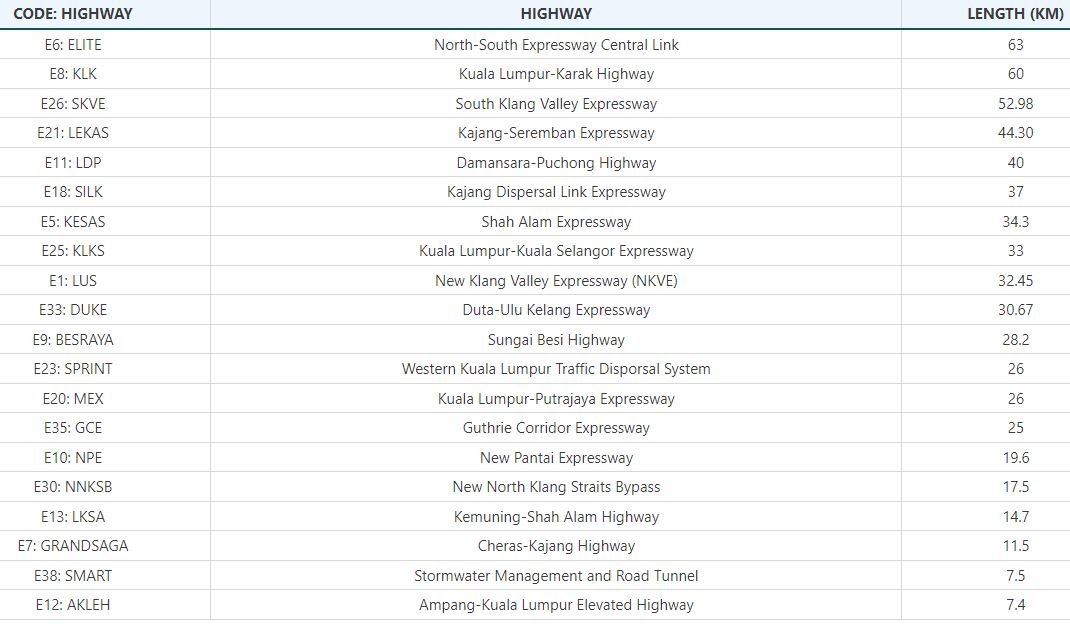Select North-South Expressway Central Link cell
This screenshot has height=632, width=1070.
556,44
